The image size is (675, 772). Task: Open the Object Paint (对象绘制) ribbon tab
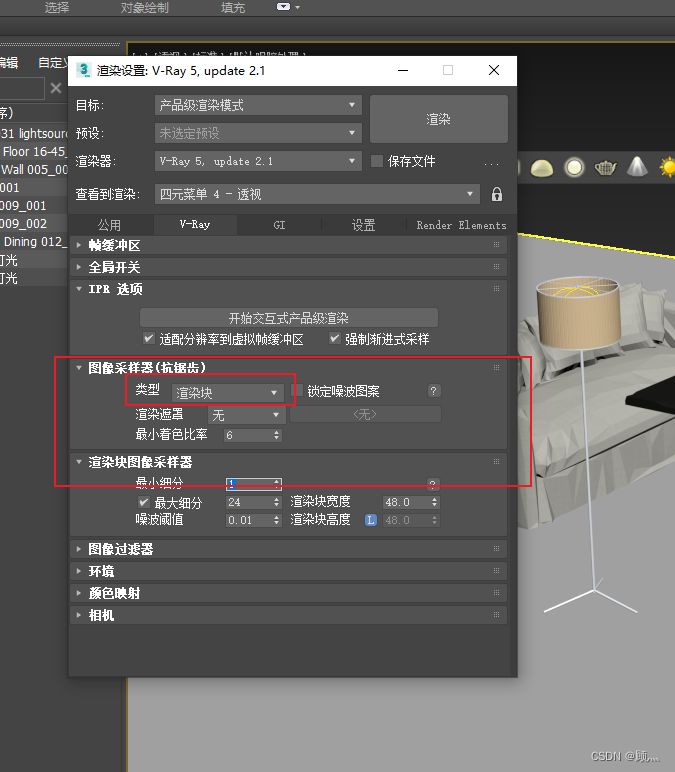click(x=144, y=7)
